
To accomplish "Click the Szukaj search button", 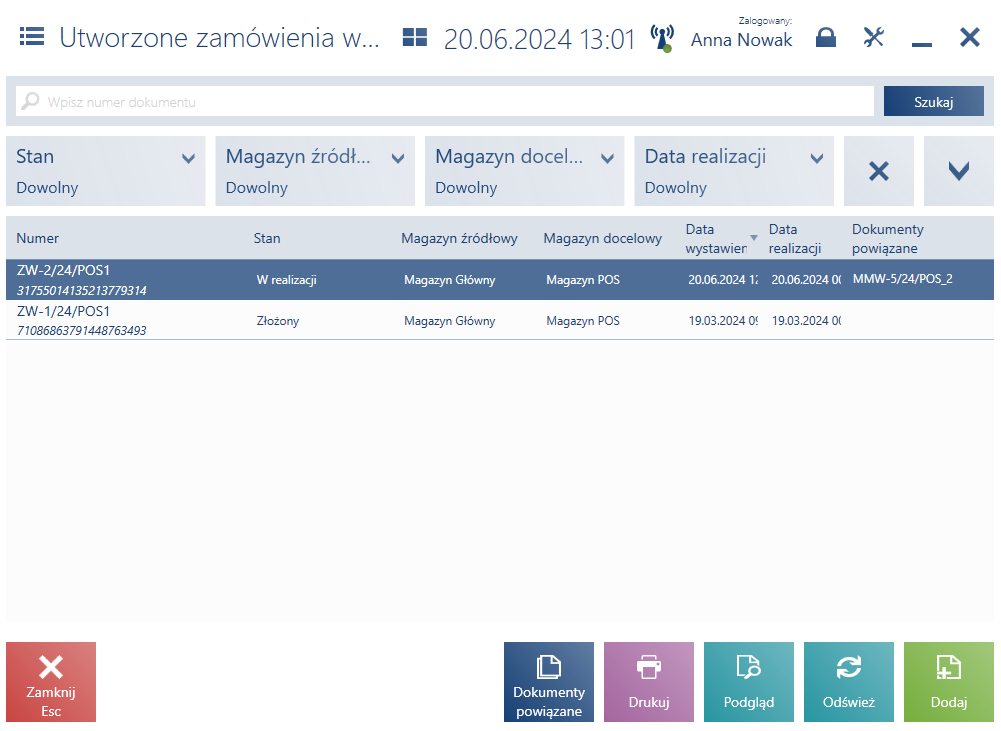I will point(933,102).
